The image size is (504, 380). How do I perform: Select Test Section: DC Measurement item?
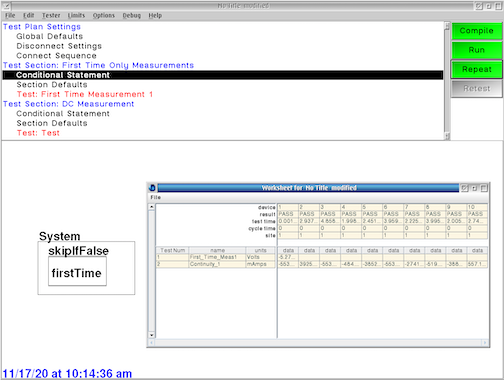(69, 104)
